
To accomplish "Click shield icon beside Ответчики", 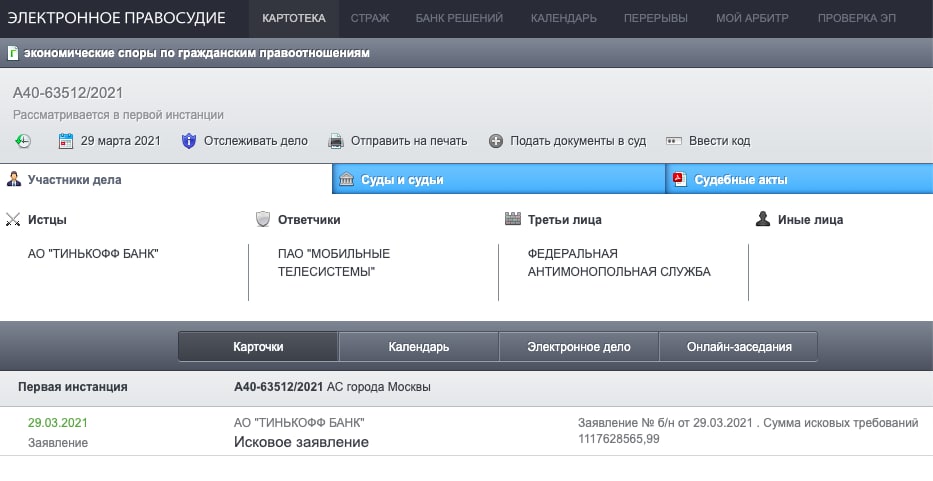I will [x=263, y=219].
